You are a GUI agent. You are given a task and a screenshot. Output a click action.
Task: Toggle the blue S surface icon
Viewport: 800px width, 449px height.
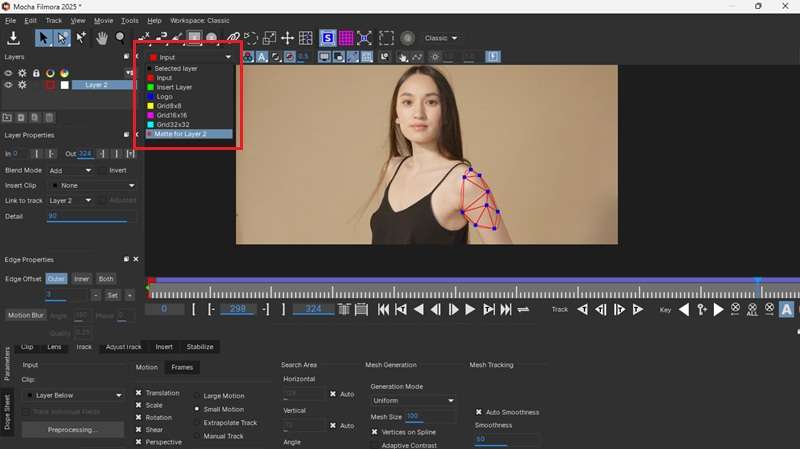[328, 38]
